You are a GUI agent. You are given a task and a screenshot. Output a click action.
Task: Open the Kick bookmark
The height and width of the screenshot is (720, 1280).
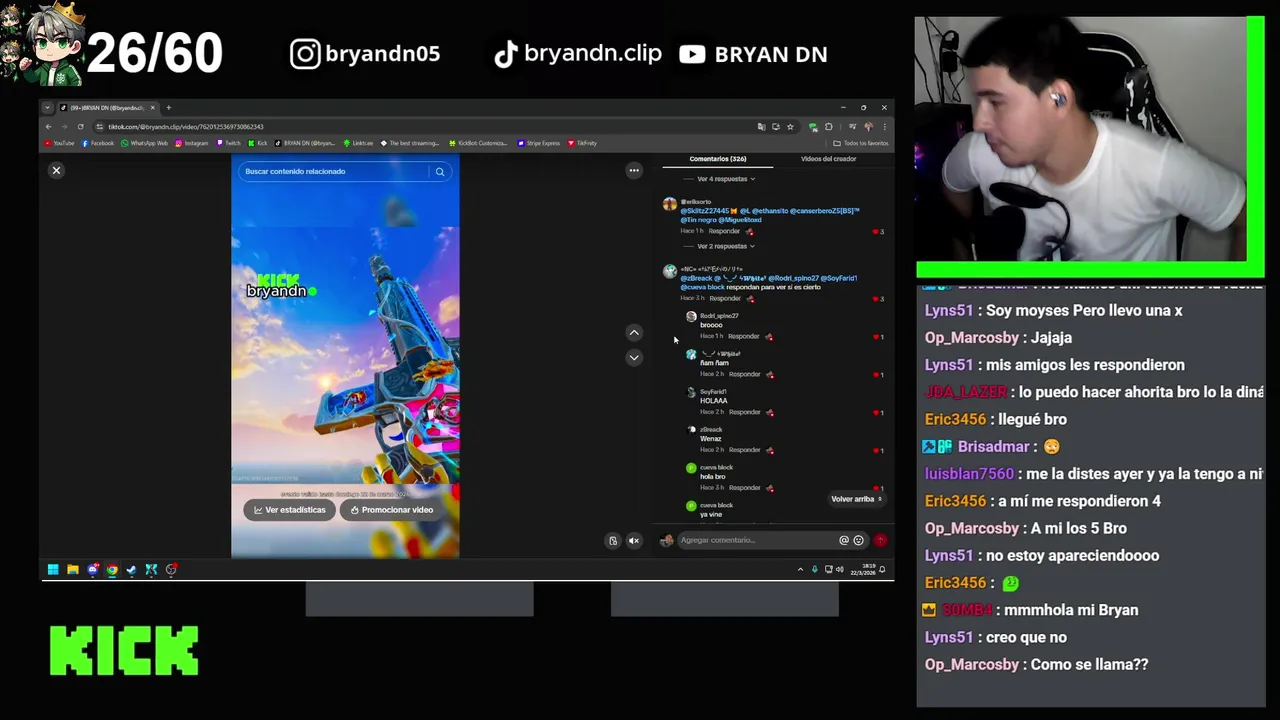click(258, 143)
